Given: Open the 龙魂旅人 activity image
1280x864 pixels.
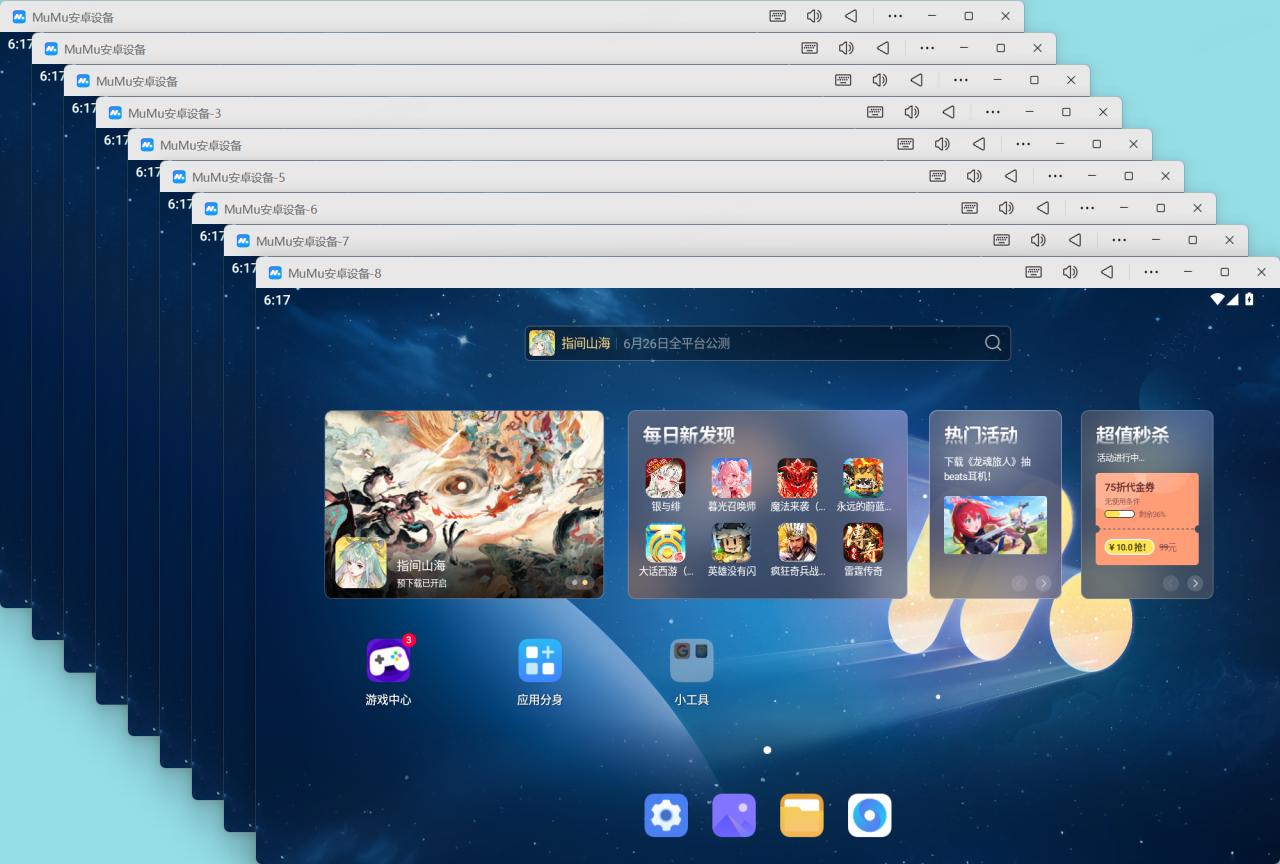Looking at the screenshot, I should [995, 525].
